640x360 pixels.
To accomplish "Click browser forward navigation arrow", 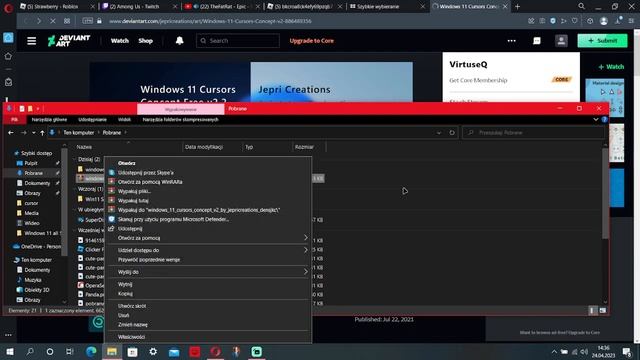I will pyautogui.click(x=39, y=21).
